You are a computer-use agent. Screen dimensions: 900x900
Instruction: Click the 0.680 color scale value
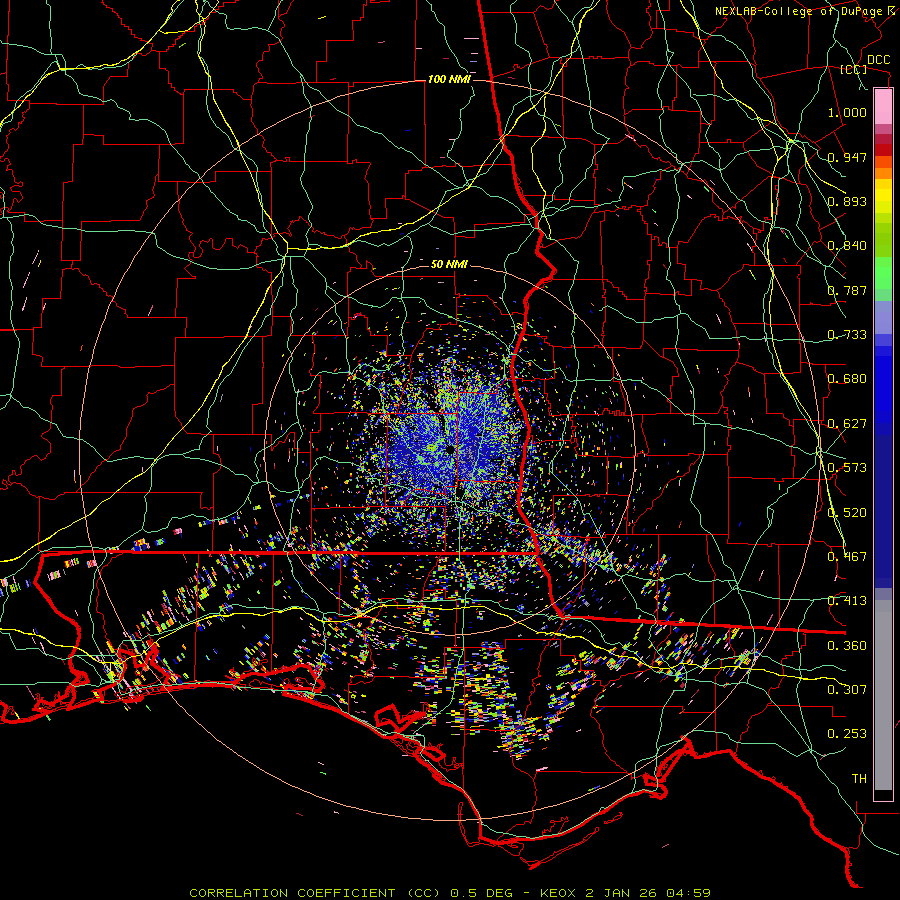pos(847,379)
